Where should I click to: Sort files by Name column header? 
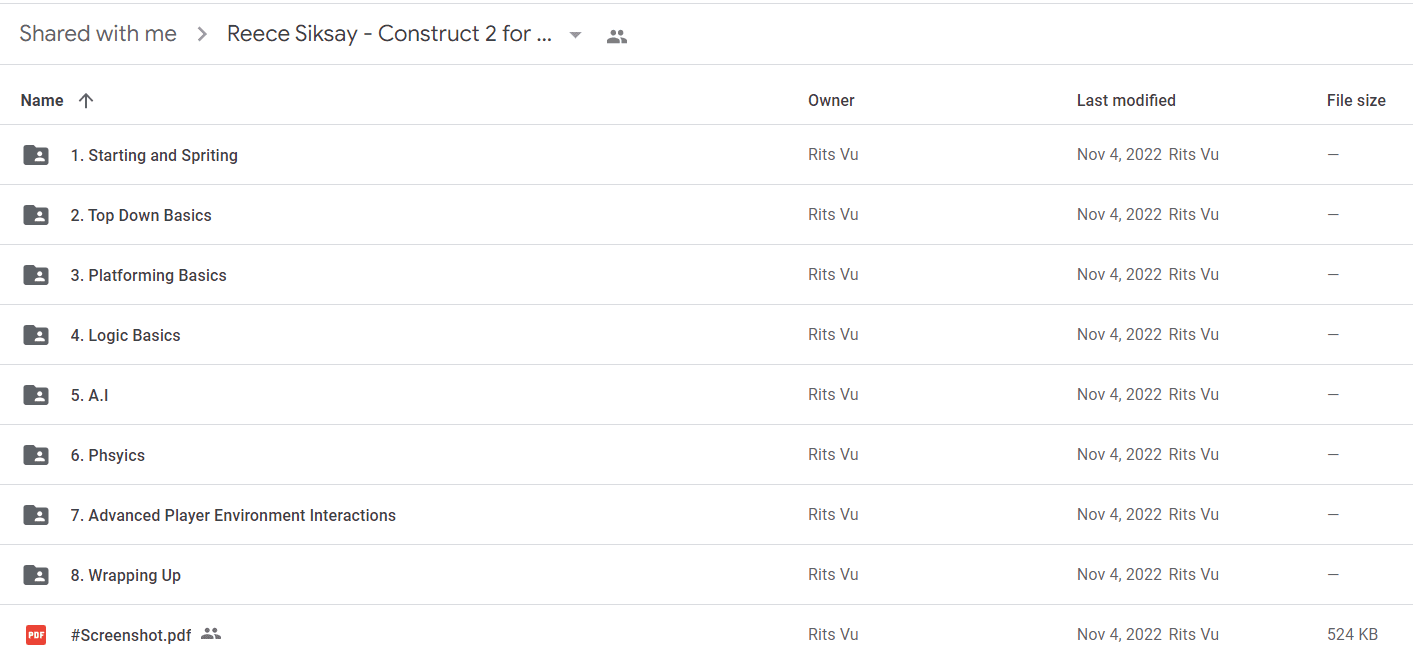coord(42,100)
